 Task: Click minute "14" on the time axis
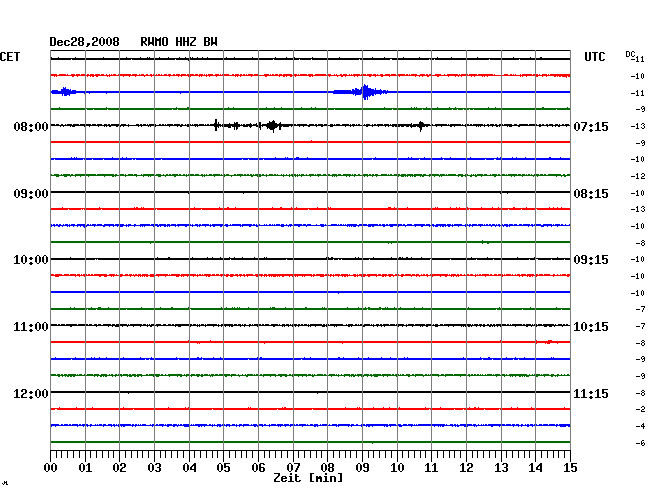(535, 468)
